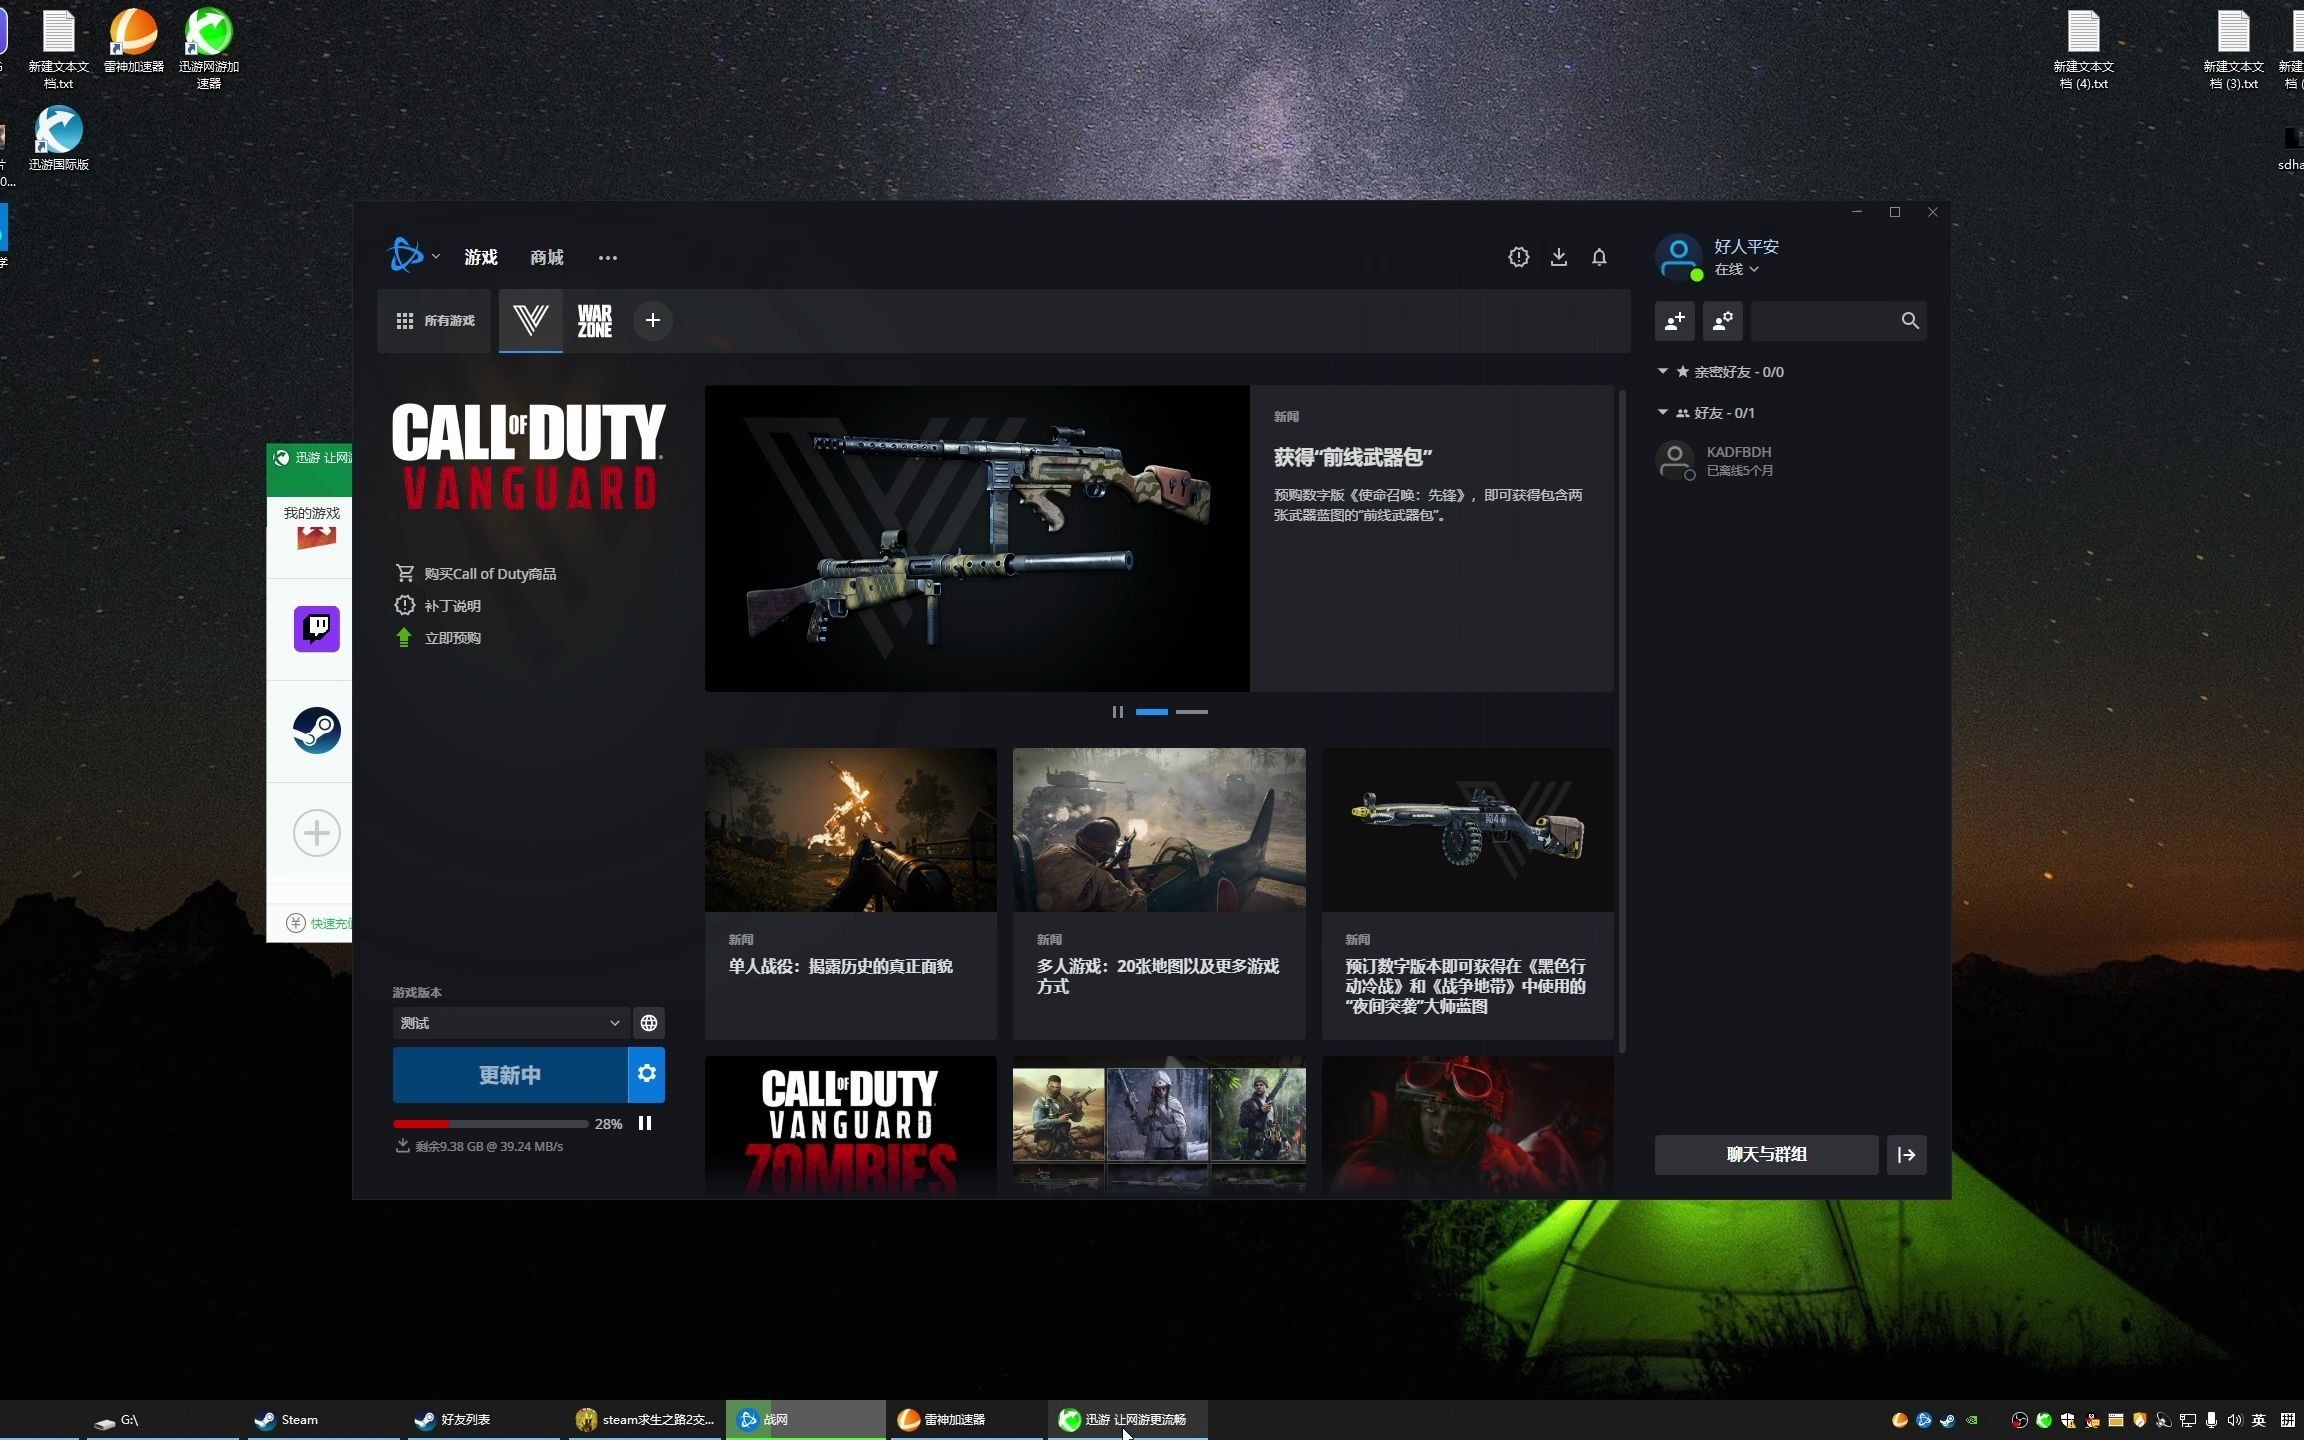Click the globe region icon
2304x1440 pixels.
[x=649, y=1023]
